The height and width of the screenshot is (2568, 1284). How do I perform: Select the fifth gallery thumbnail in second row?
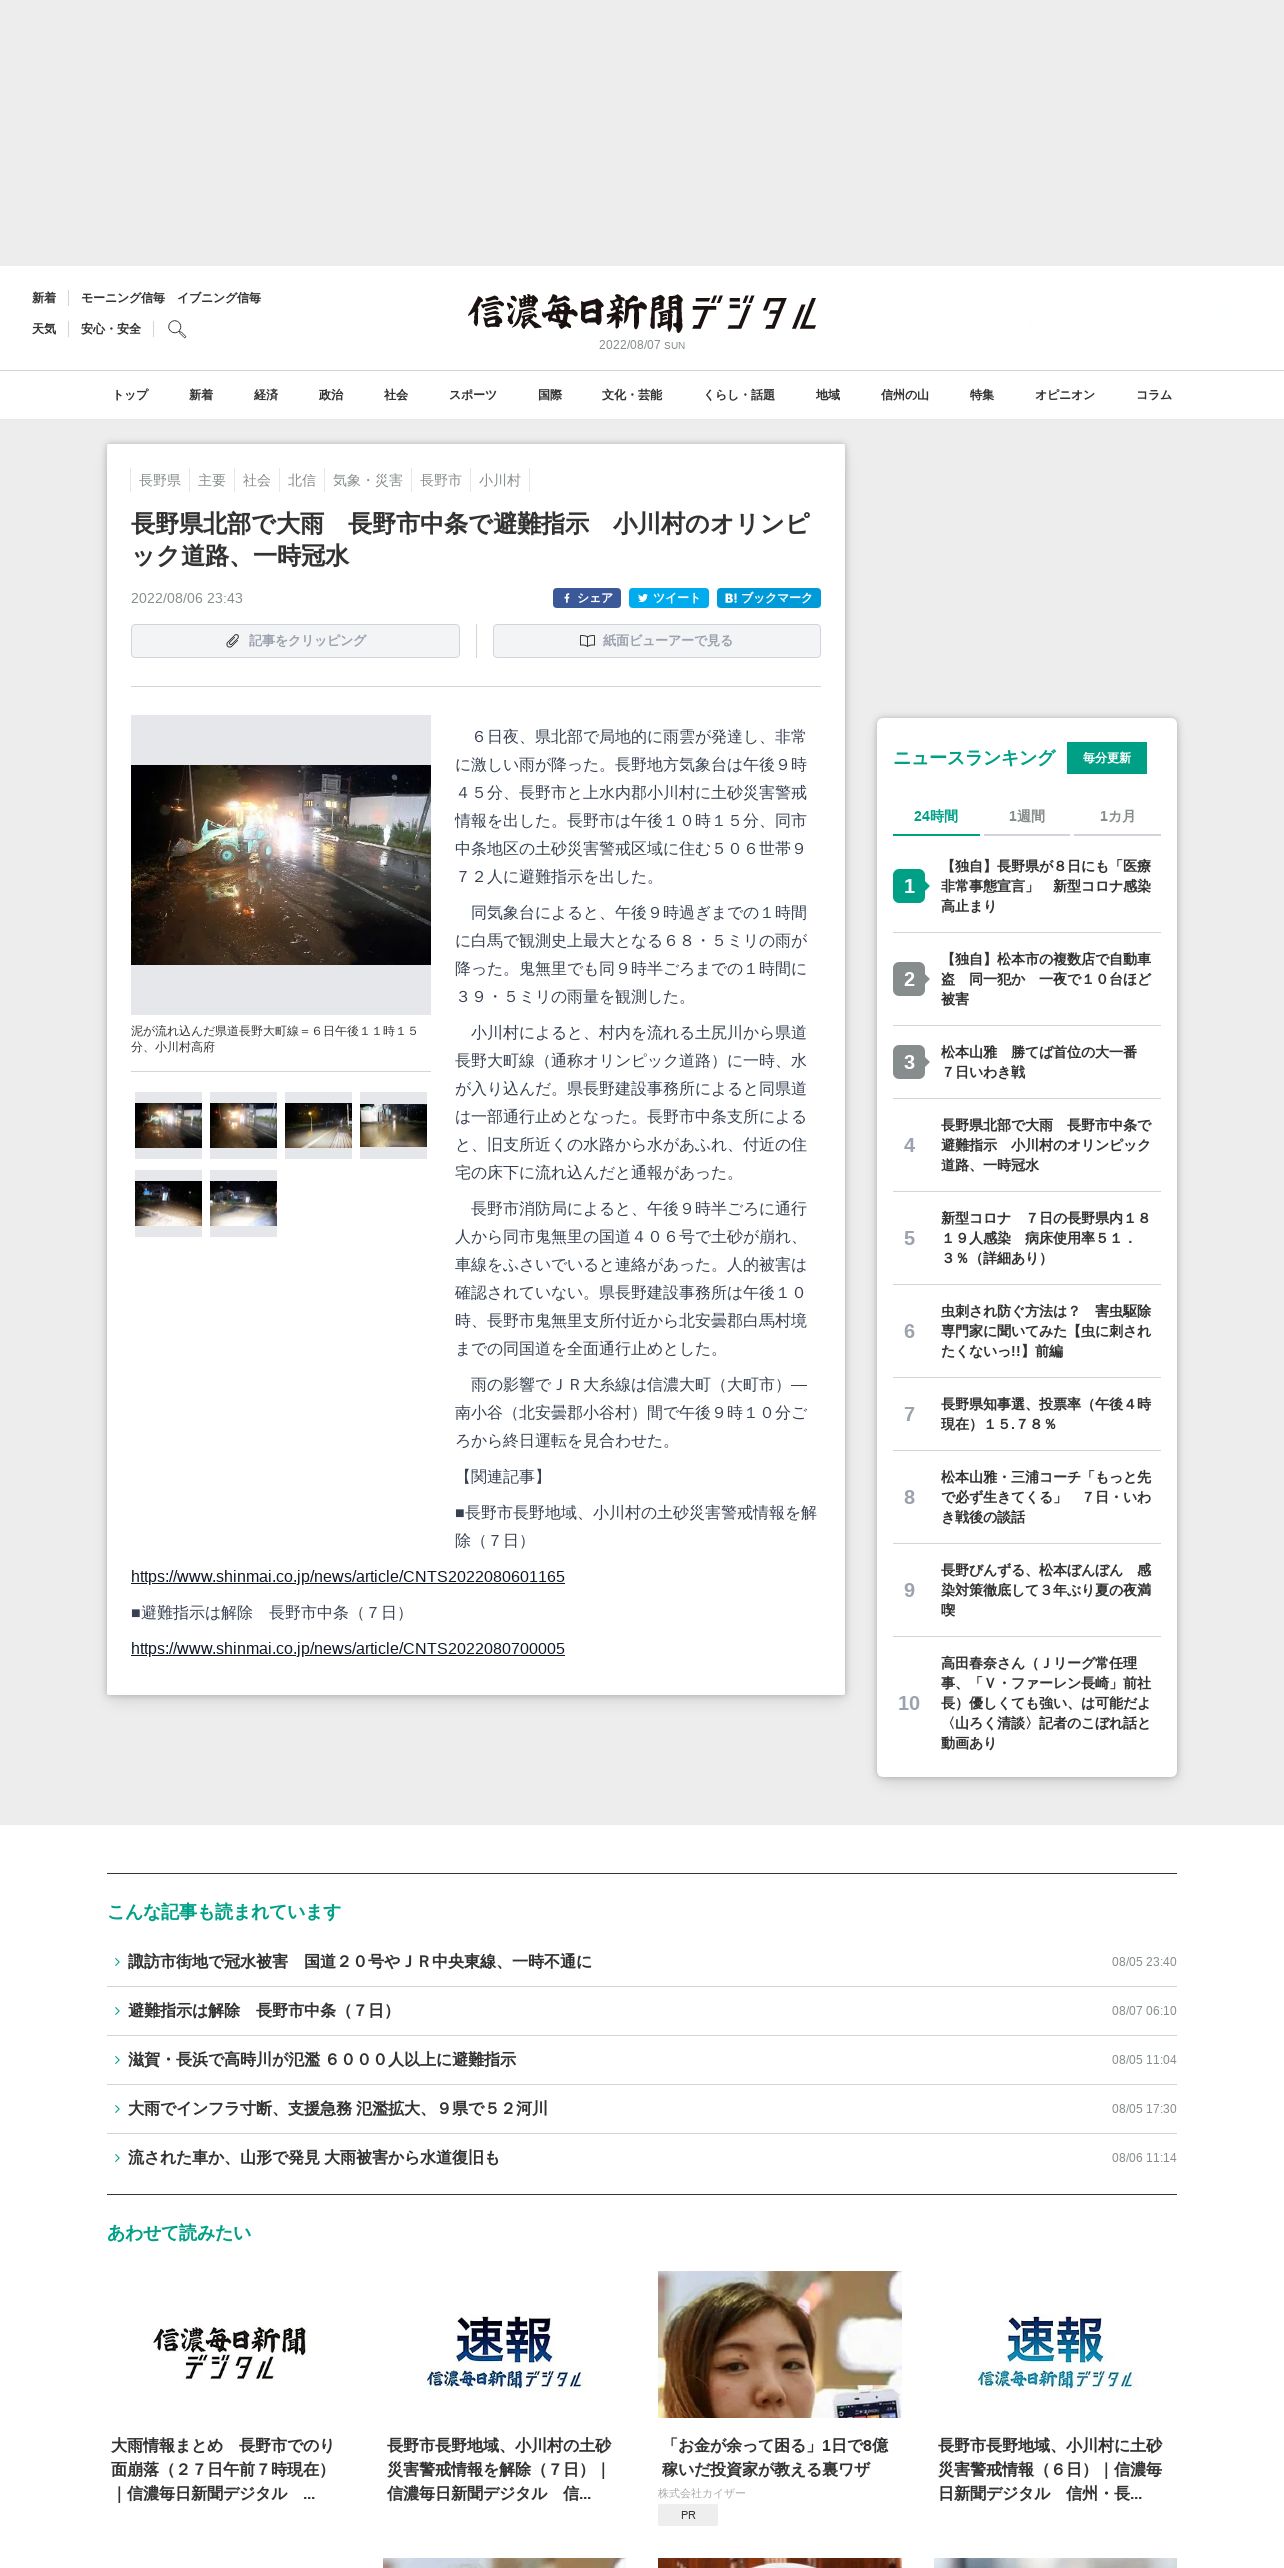point(168,1203)
